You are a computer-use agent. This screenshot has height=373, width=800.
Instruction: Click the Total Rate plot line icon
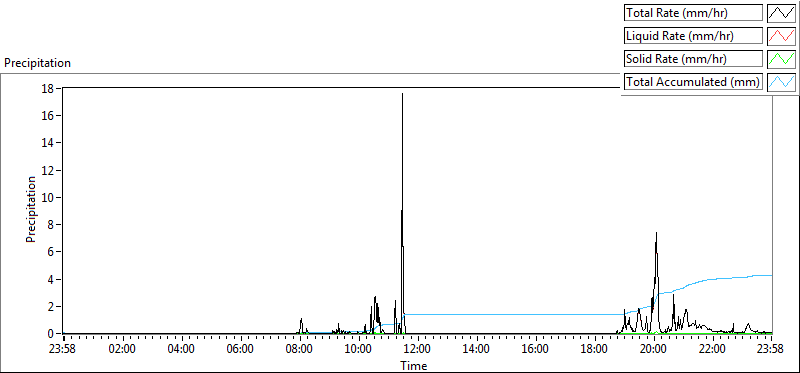click(782, 13)
